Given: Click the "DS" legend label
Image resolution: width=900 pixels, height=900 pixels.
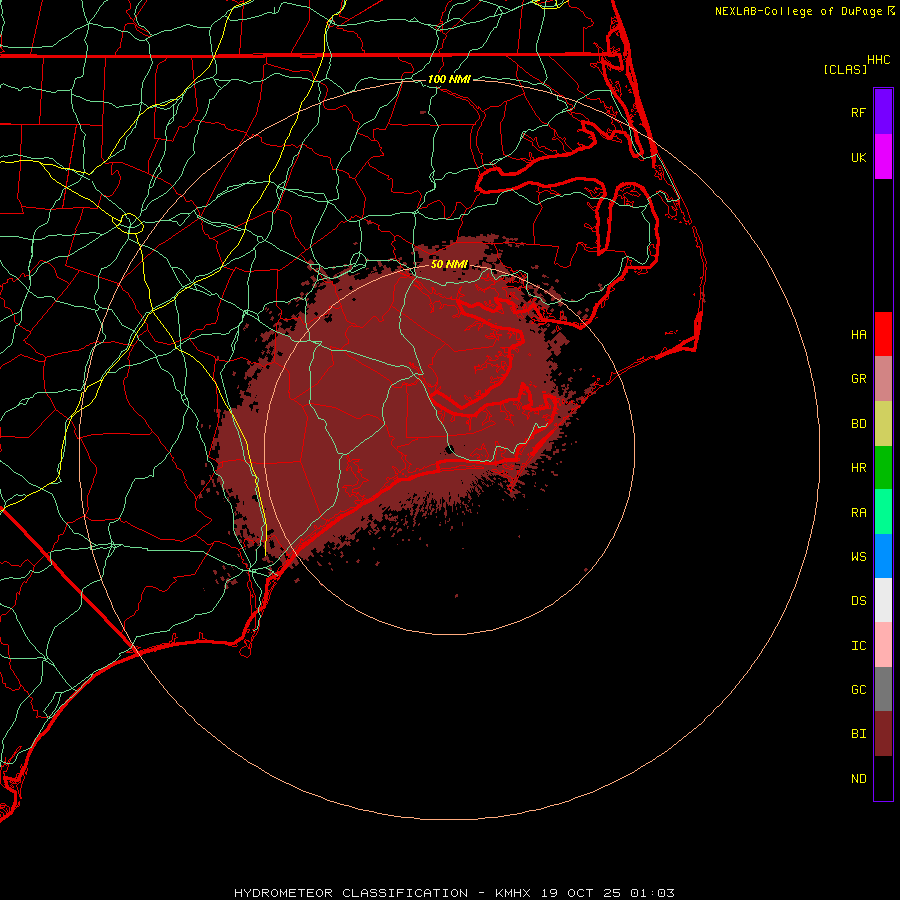Looking at the screenshot, I should tap(859, 601).
